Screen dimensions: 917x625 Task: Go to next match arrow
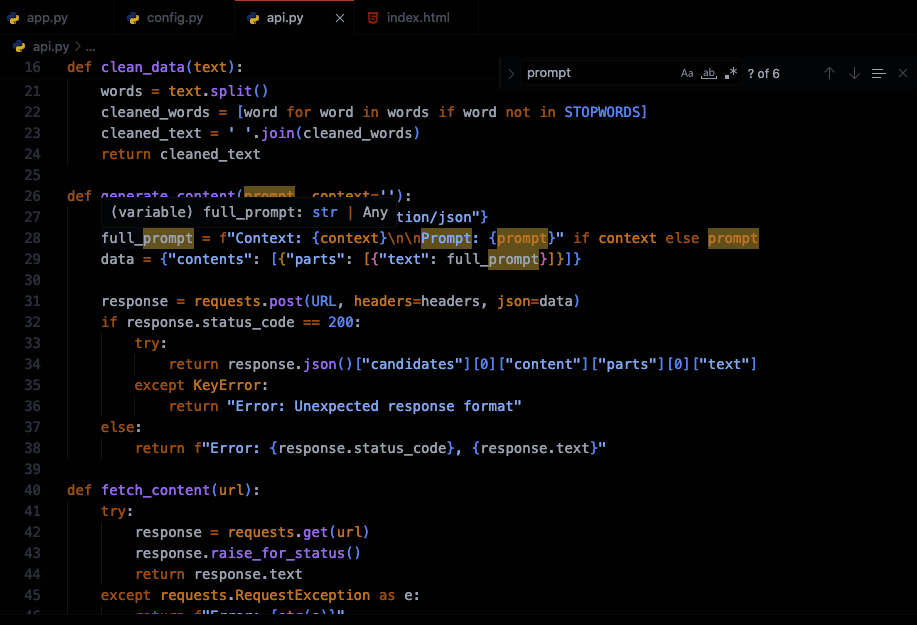pyautogui.click(x=854, y=73)
